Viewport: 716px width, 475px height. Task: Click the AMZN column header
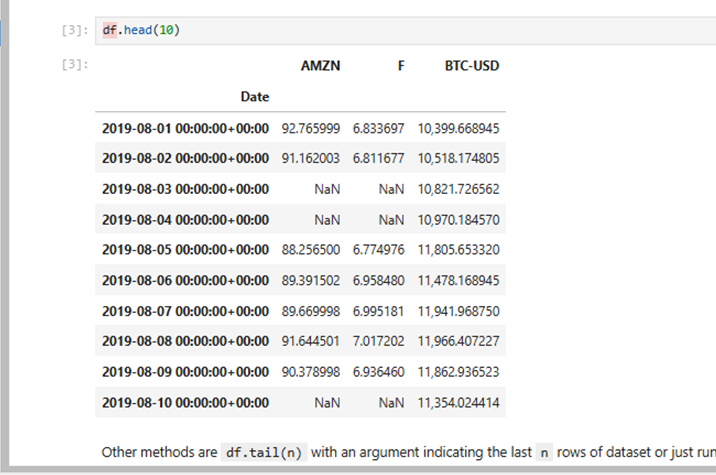pos(321,66)
